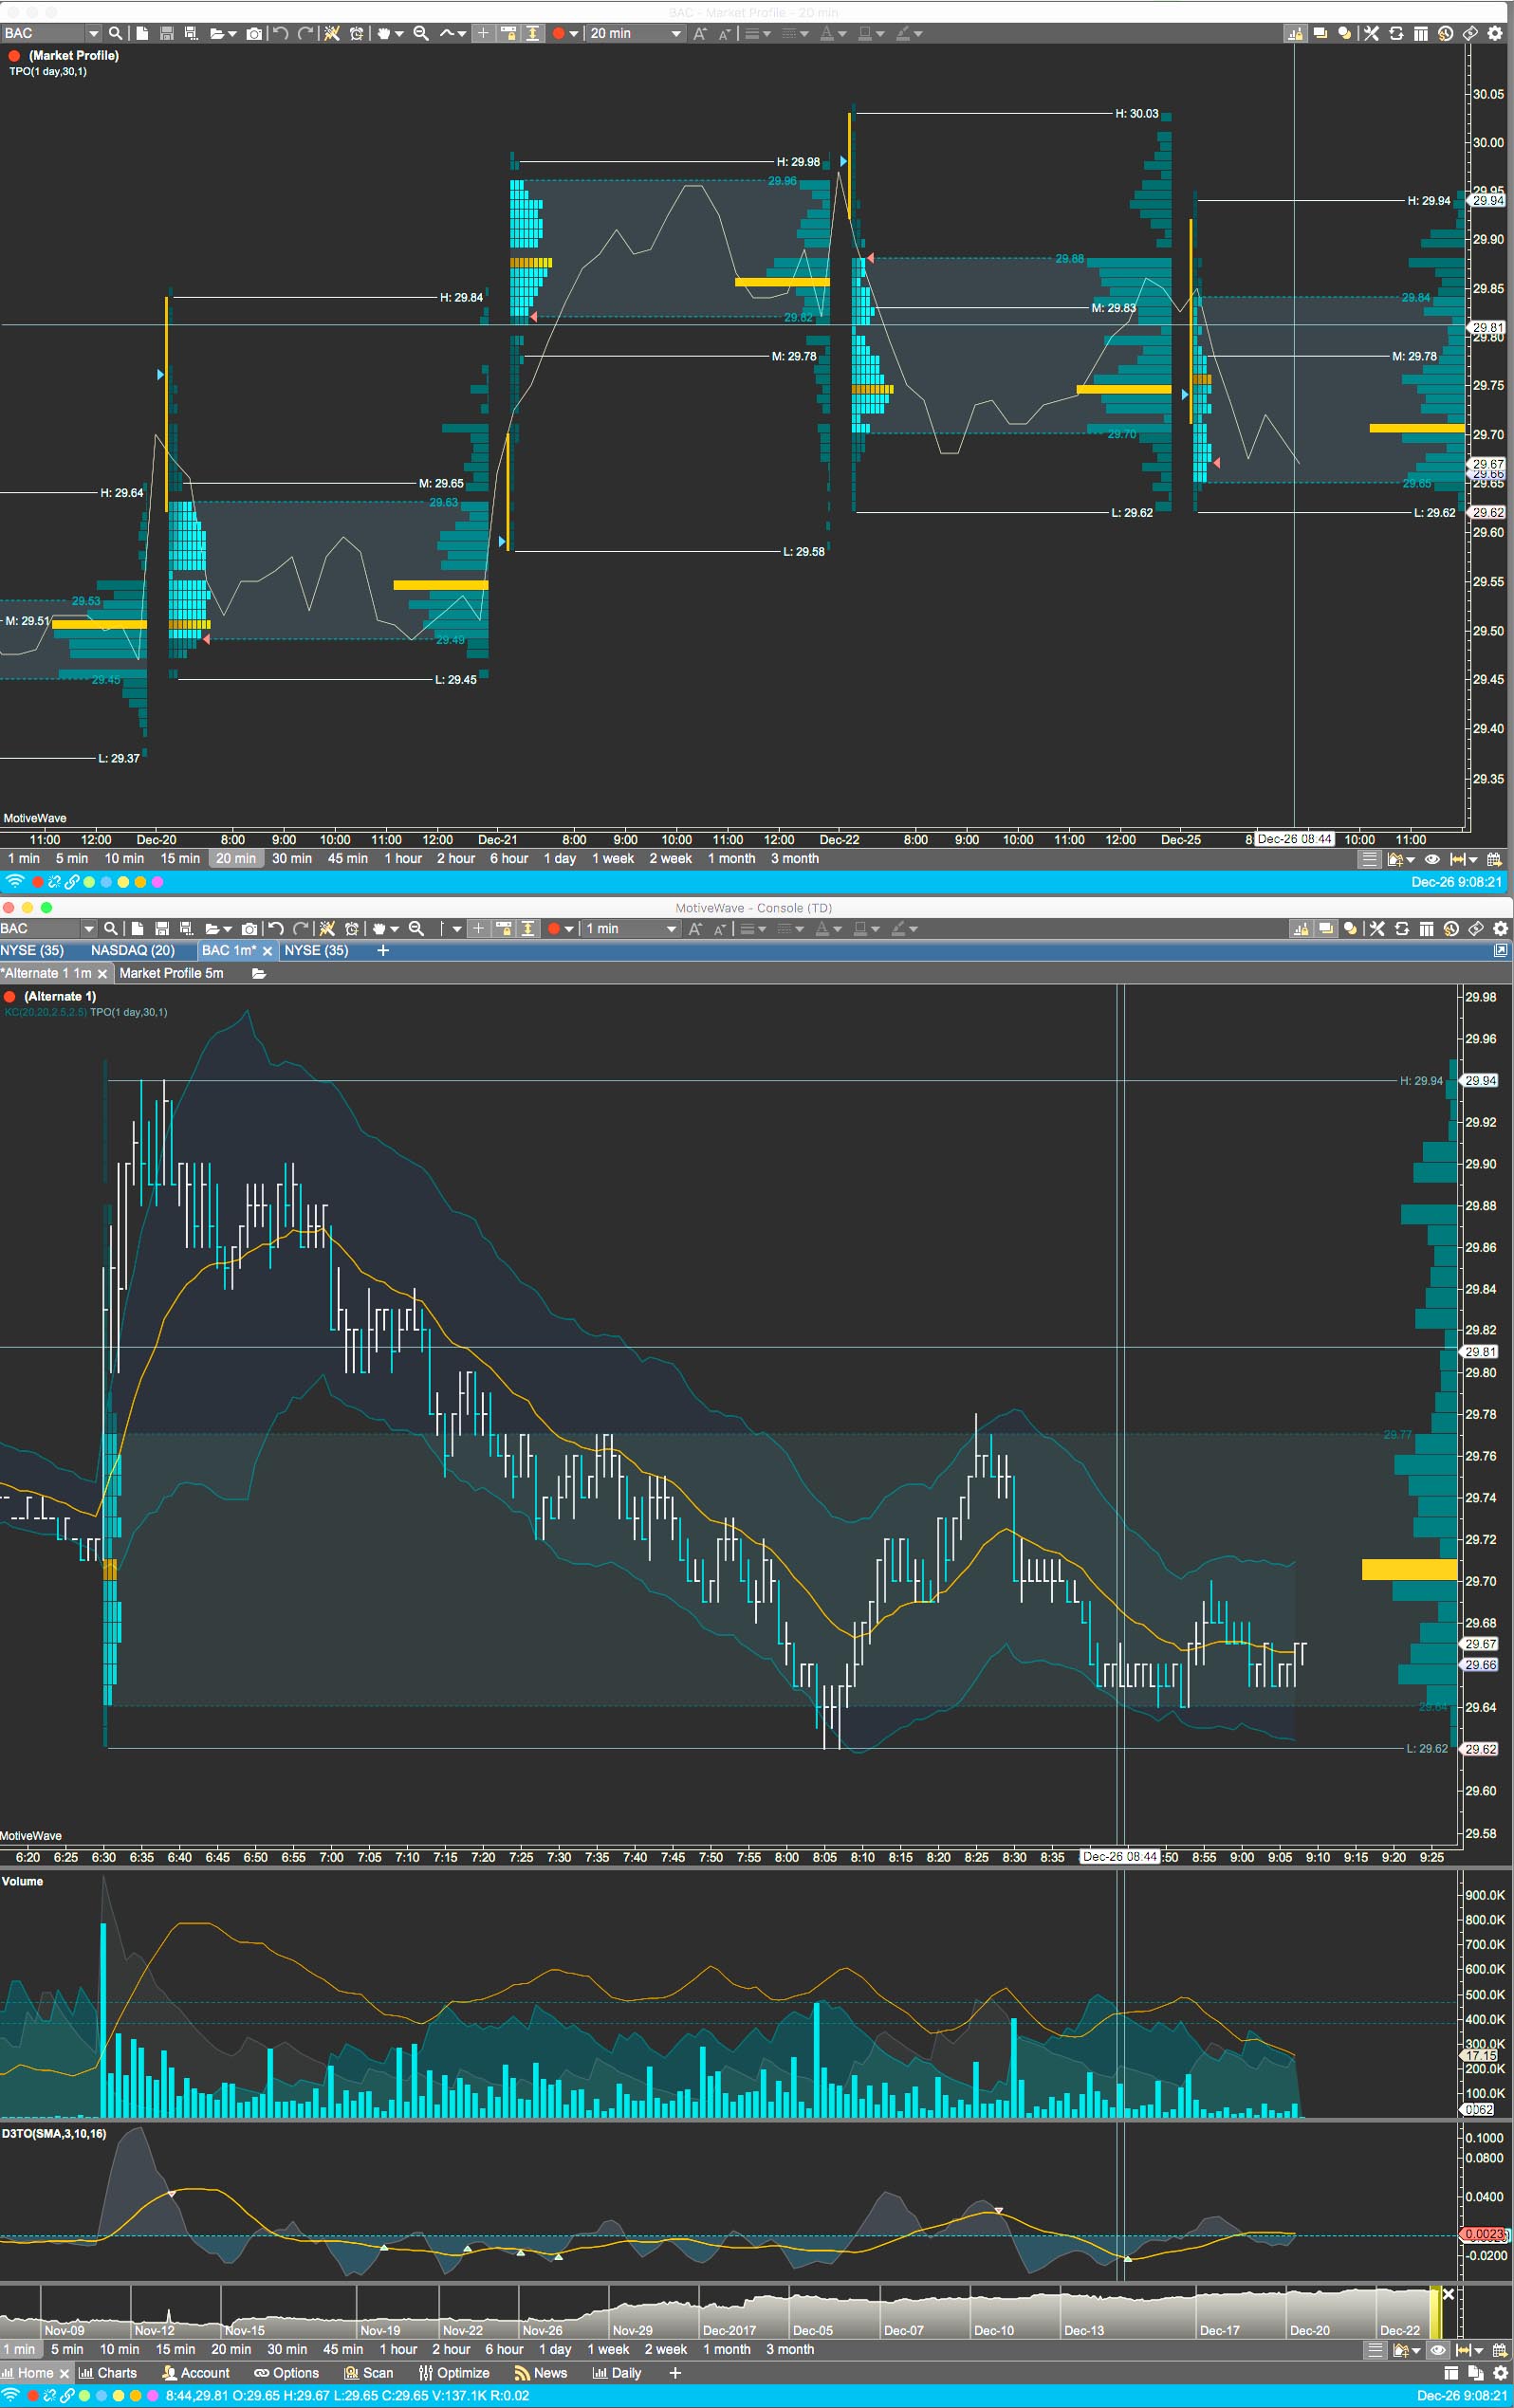
Task: Toggle the list view icon in the Console timeframe bar
Action: tap(1375, 2350)
